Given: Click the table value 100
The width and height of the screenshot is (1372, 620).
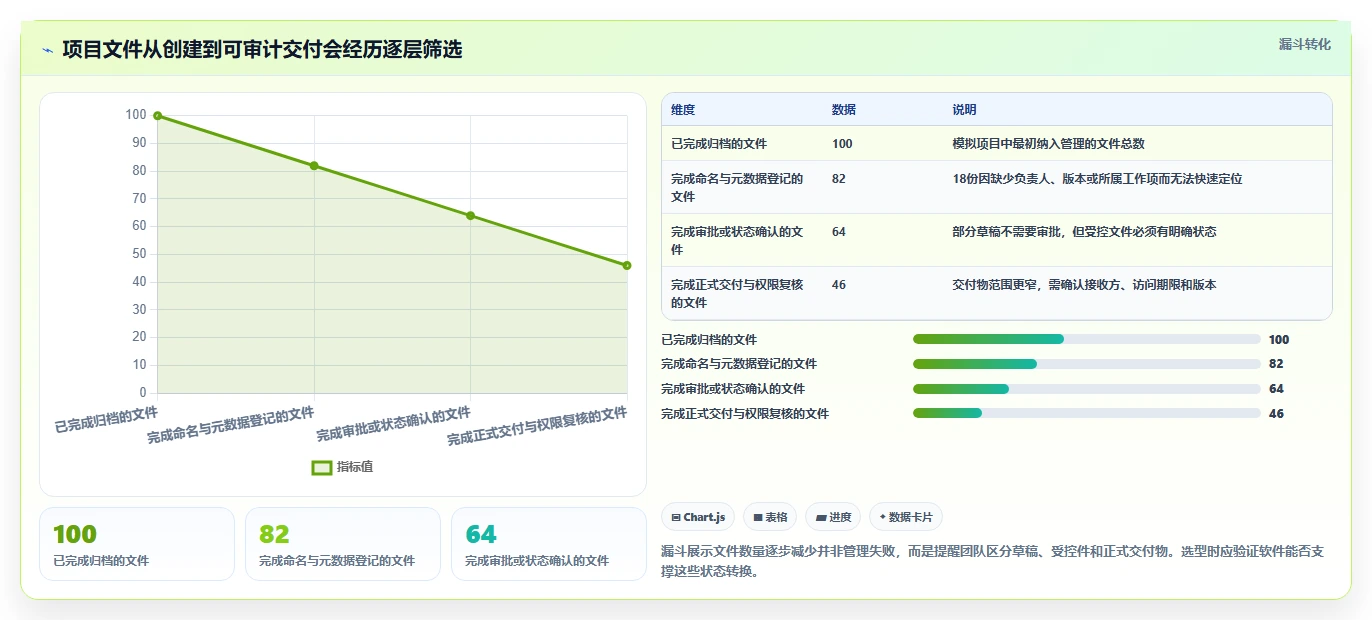Looking at the screenshot, I should tap(842, 144).
